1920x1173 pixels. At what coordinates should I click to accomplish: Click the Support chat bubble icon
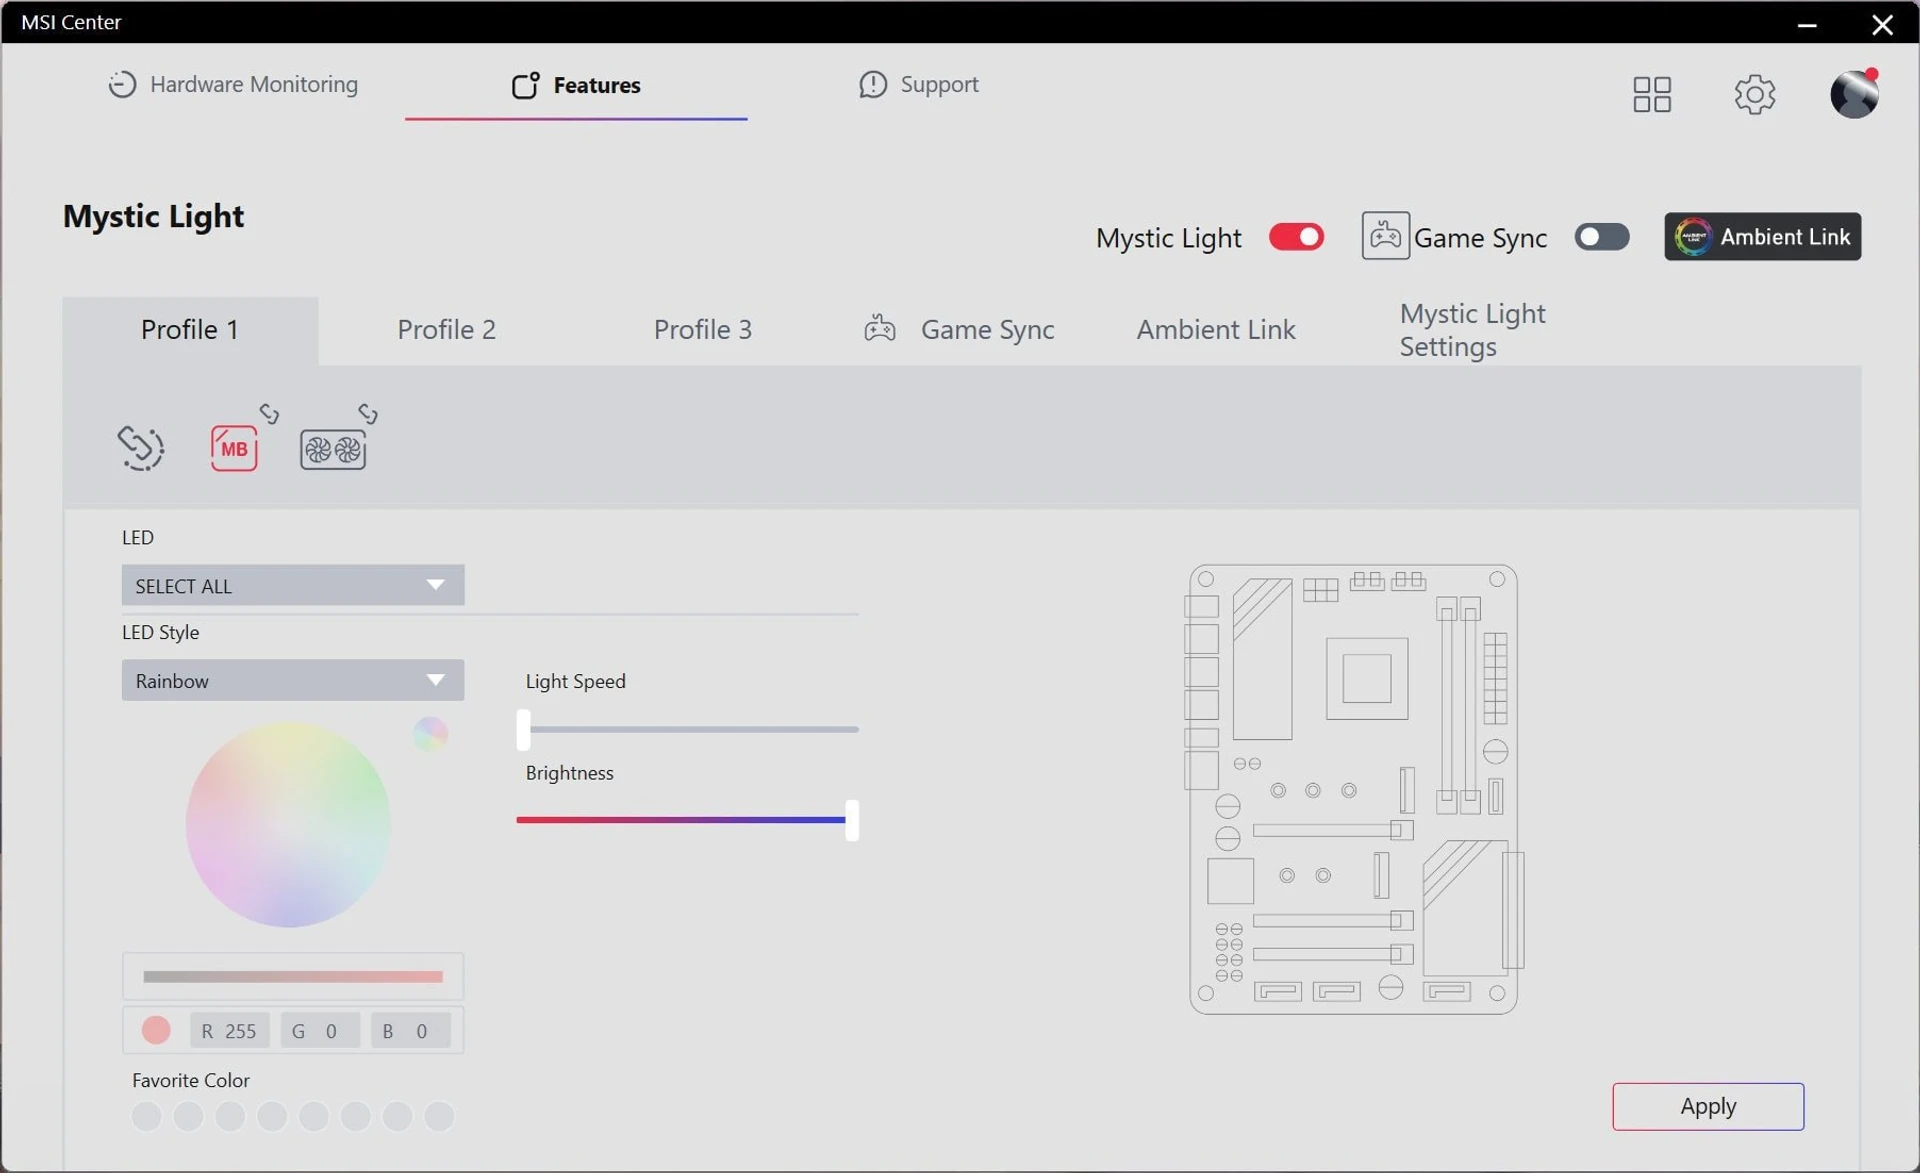pyautogui.click(x=873, y=84)
